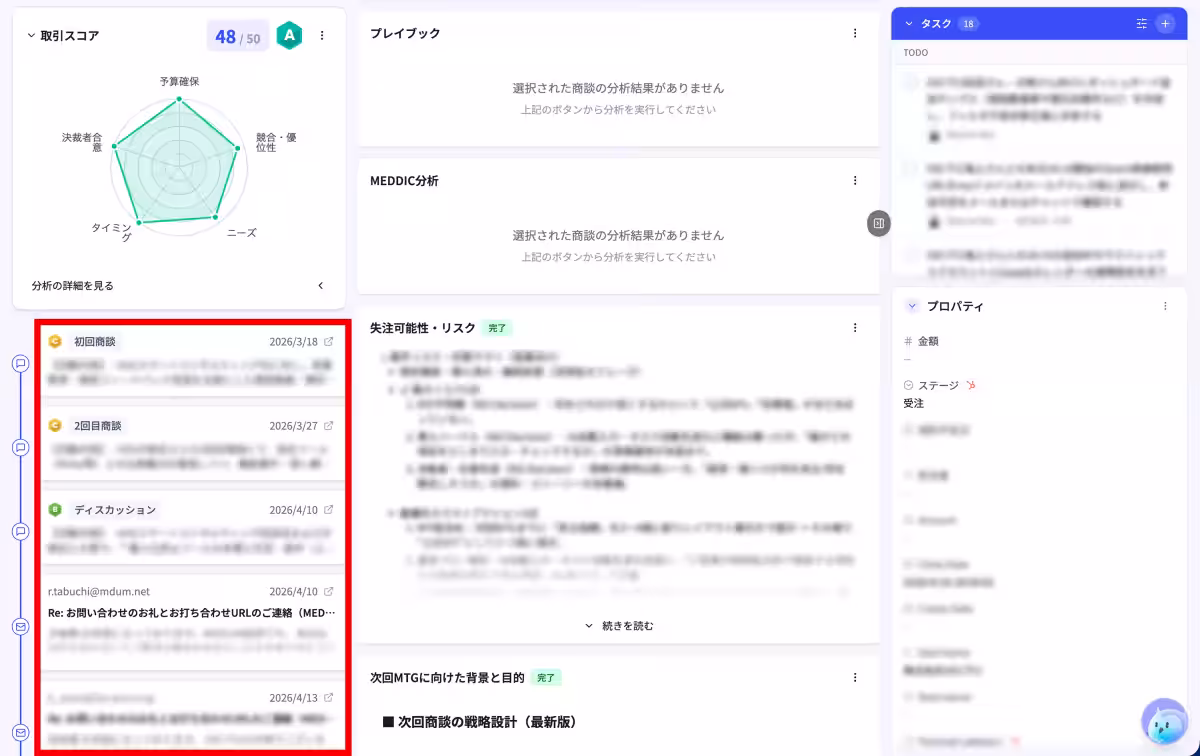Click the HubSpot icon next to ステージ

click(971, 385)
